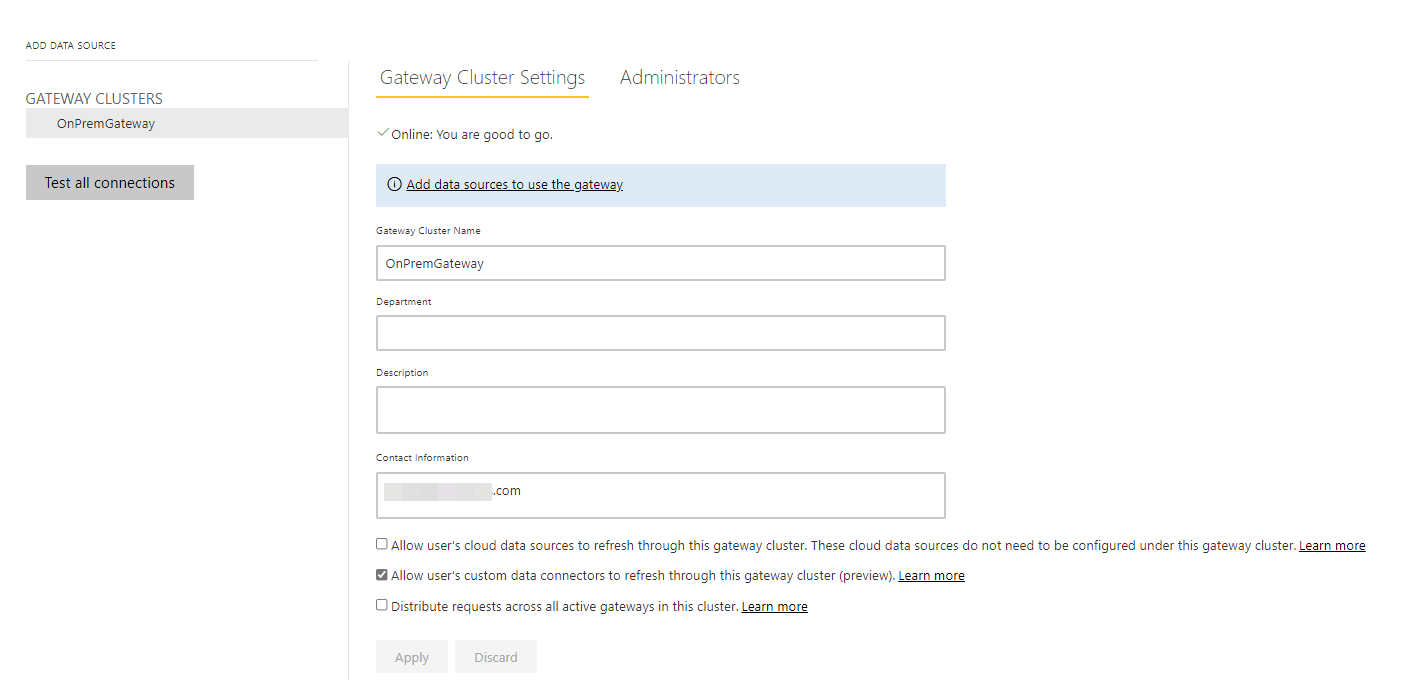Select the Description text box
This screenshot has width=1425, height=680.
[x=660, y=410]
